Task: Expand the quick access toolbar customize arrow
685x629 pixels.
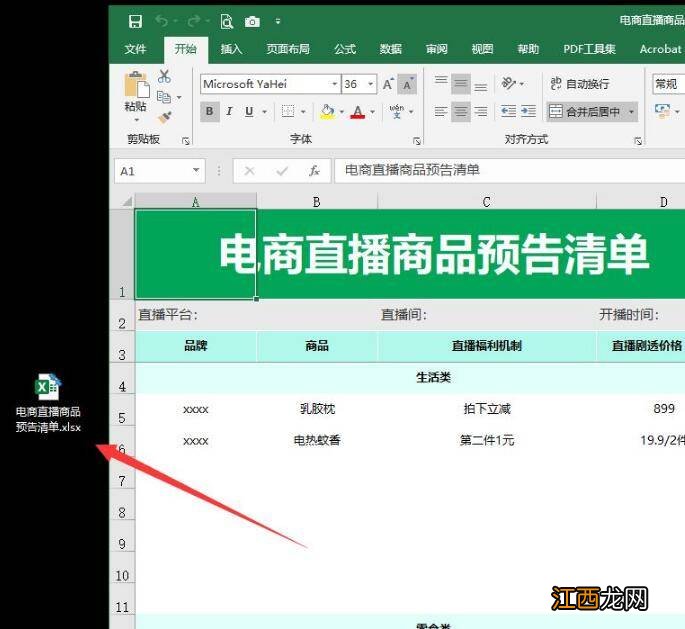Action: 278,21
